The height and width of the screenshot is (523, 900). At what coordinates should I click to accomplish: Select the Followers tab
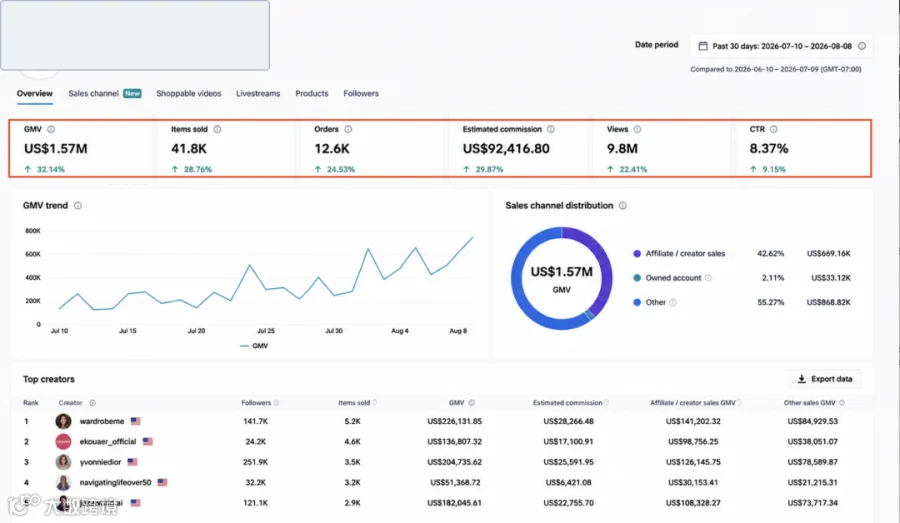click(x=361, y=94)
